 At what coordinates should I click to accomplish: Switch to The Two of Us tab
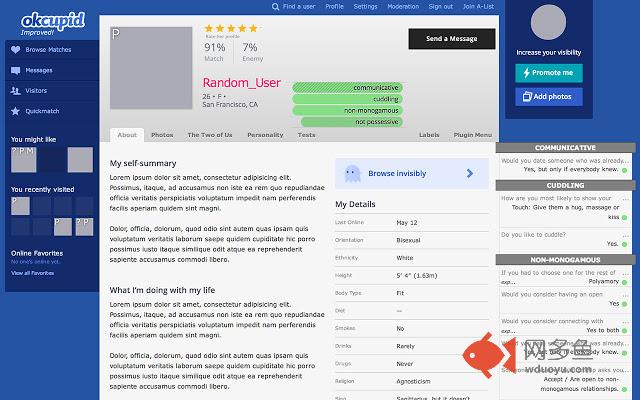(x=210, y=135)
